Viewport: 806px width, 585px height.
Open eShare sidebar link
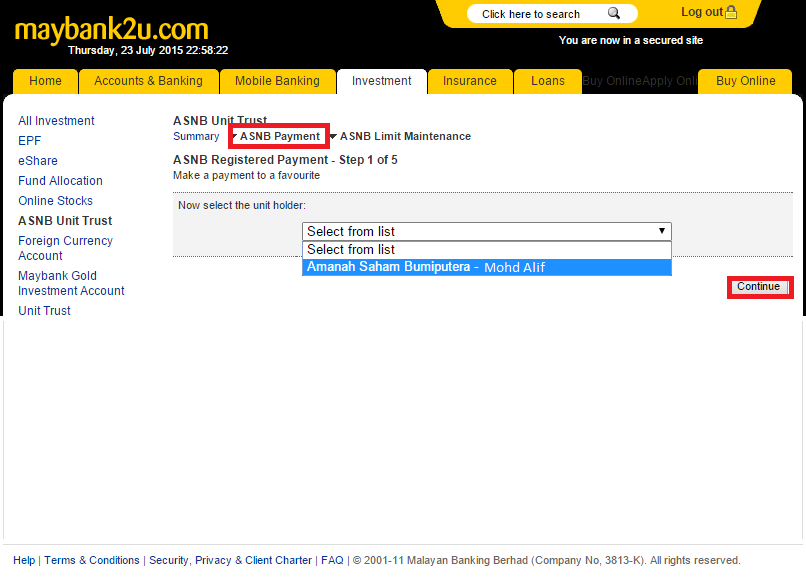(38, 161)
